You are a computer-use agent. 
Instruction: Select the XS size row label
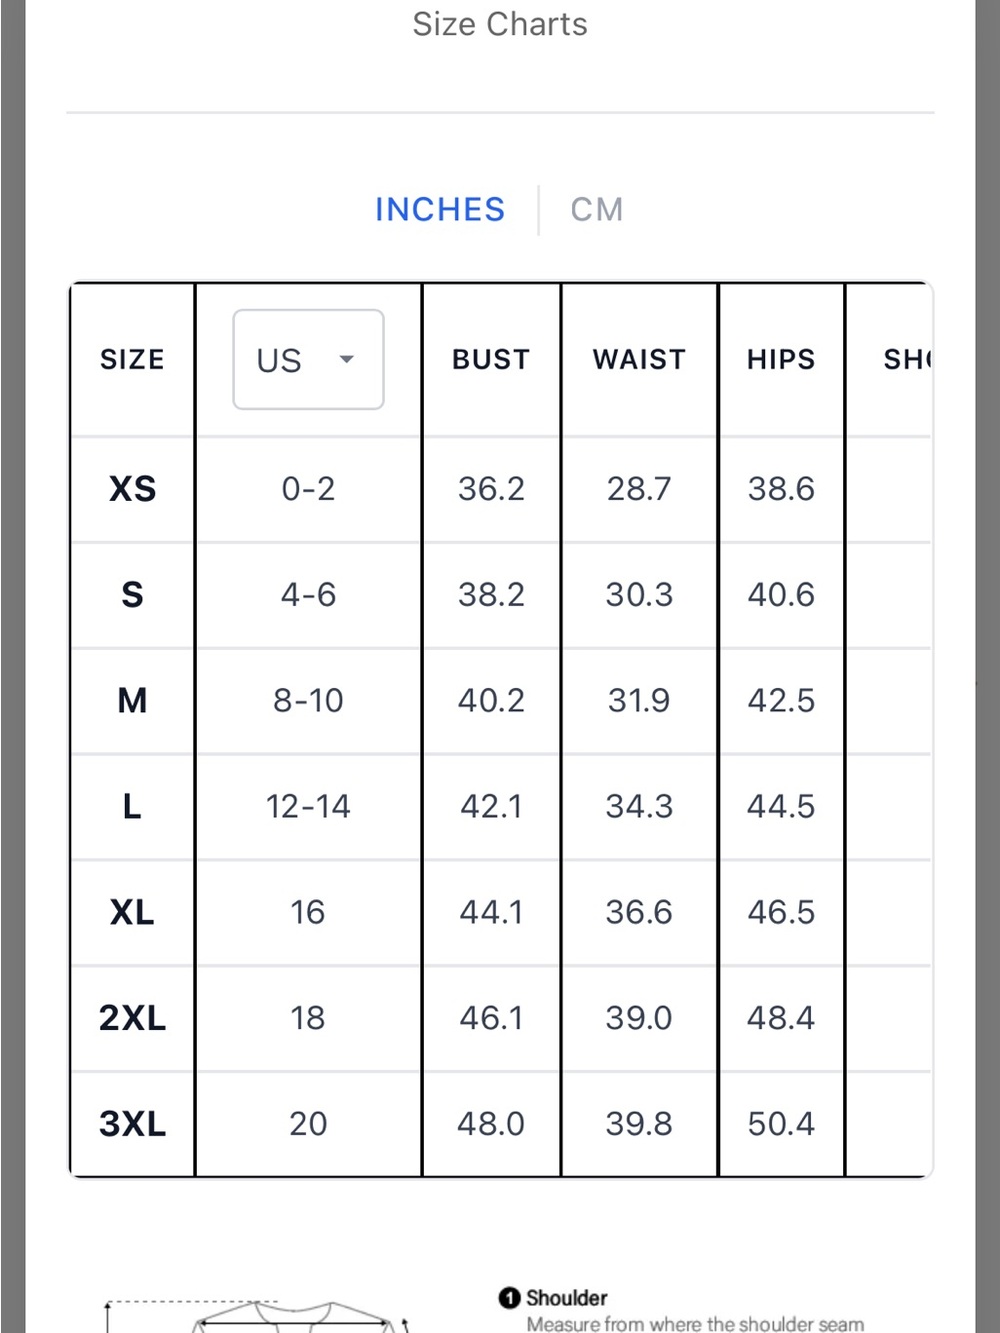pyautogui.click(x=133, y=489)
